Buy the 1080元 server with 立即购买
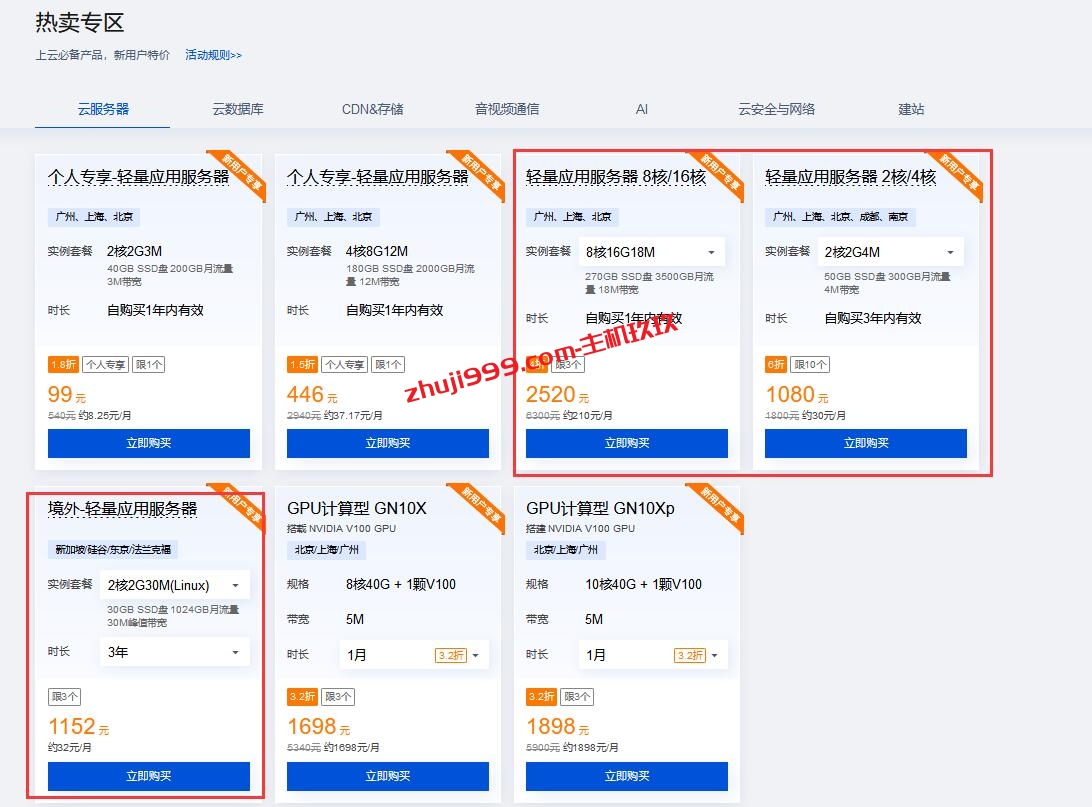This screenshot has height=807, width=1092. pyautogui.click(x=866, y=443)
